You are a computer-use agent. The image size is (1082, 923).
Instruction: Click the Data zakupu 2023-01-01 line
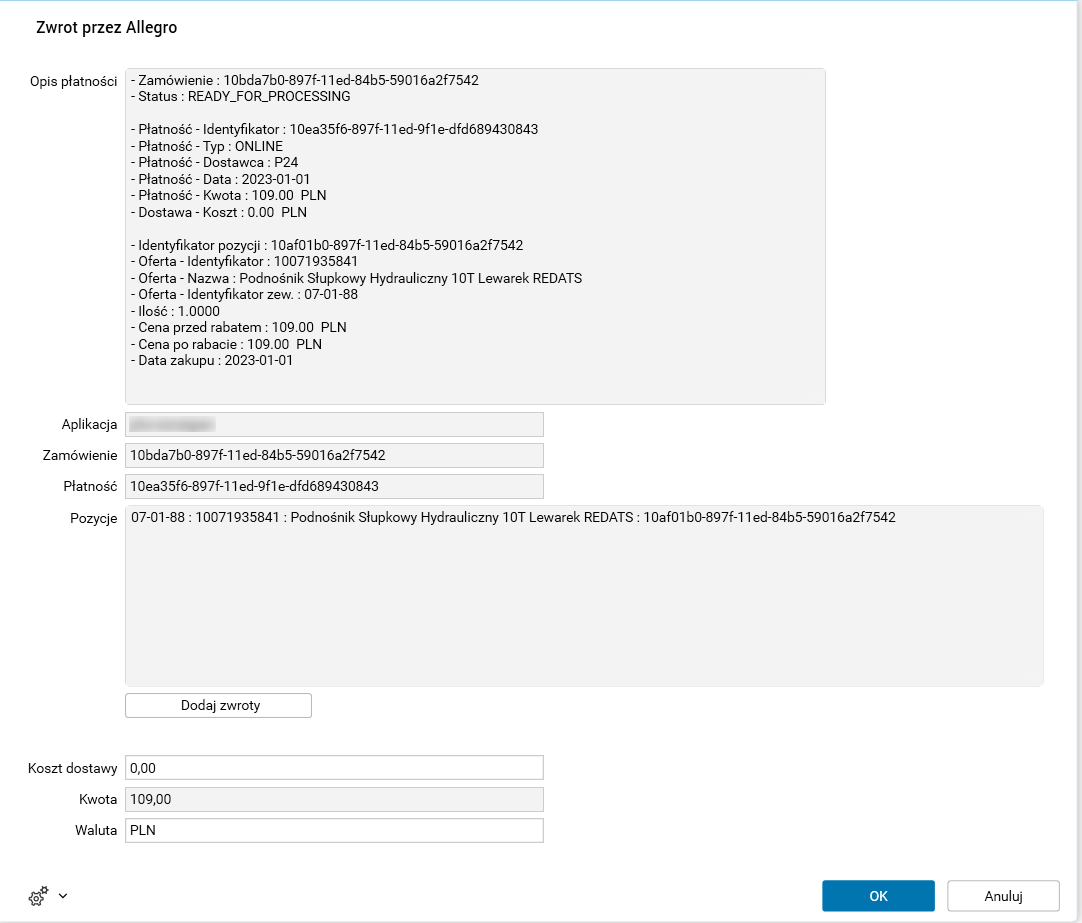click(x=211, y=360)
